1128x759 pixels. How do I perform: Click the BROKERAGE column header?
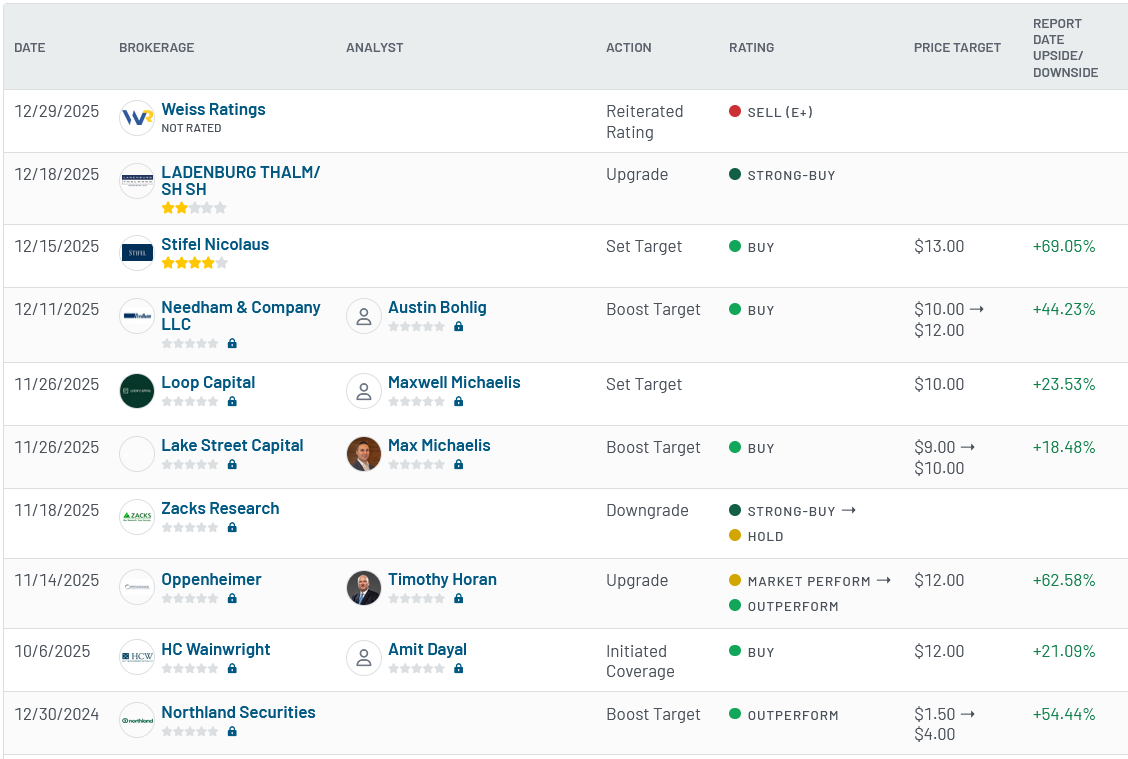coord(157,47)
